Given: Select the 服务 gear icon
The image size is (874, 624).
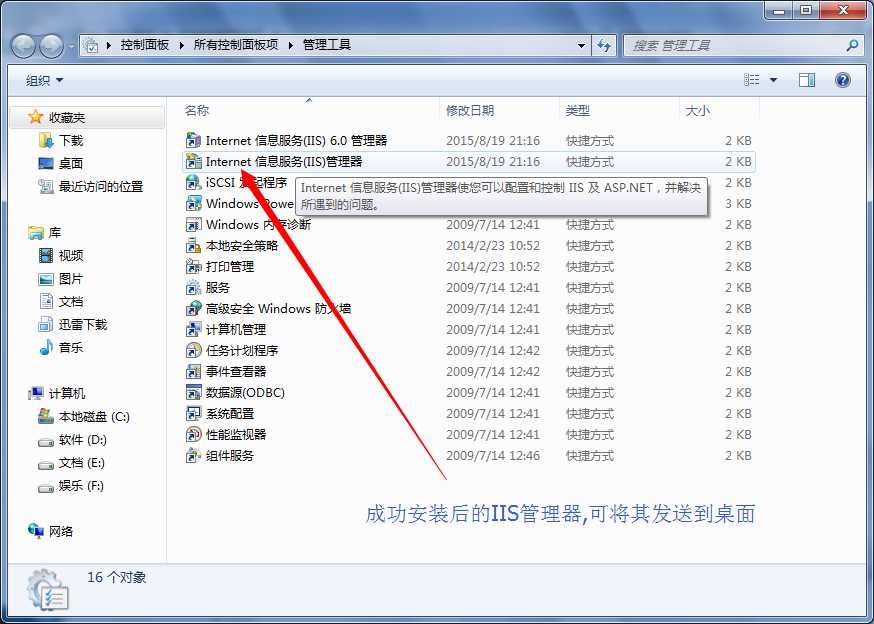Looking at the screenshot, I should [193, 288].
